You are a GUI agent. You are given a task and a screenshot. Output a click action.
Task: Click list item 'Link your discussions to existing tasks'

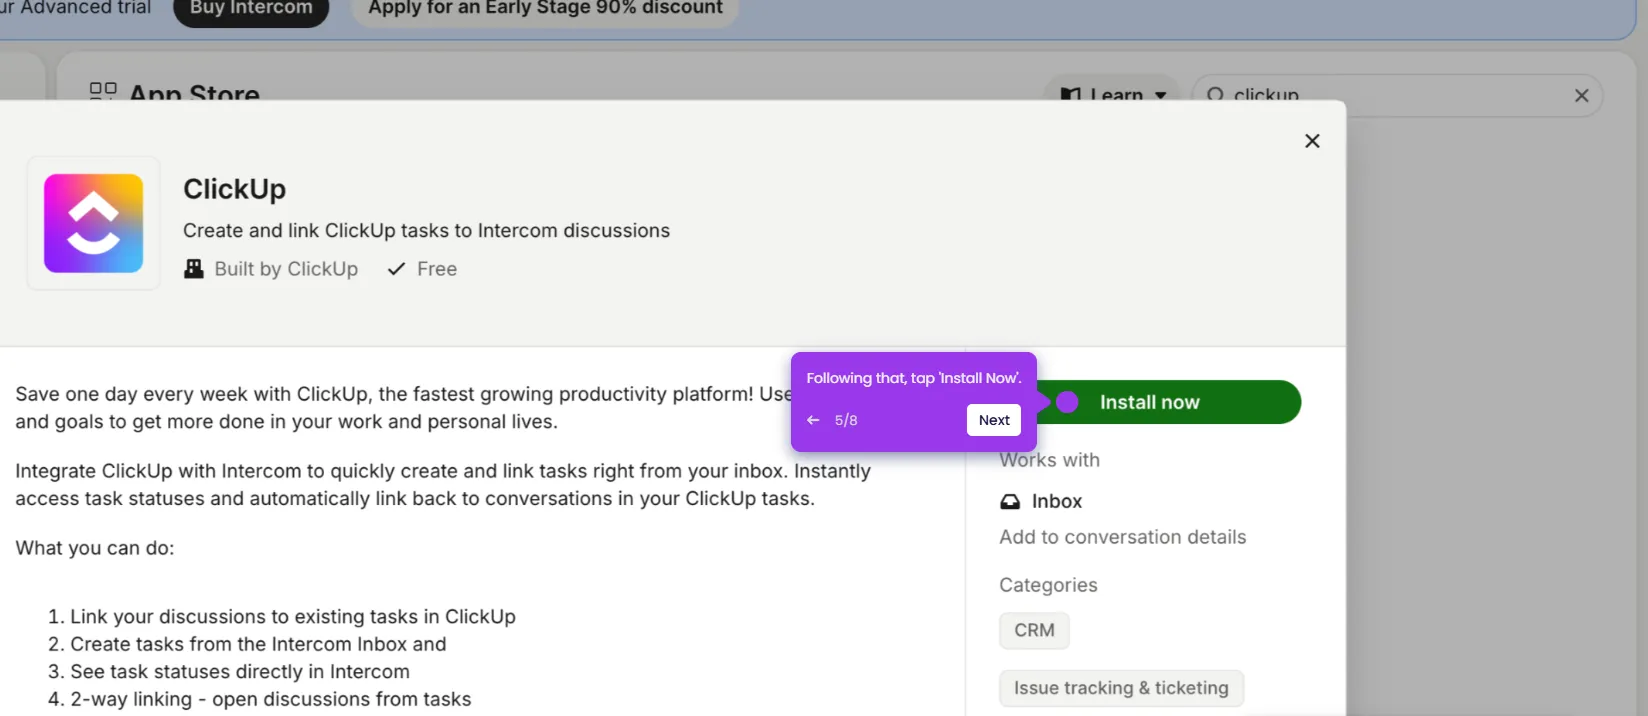click(293, 617)
